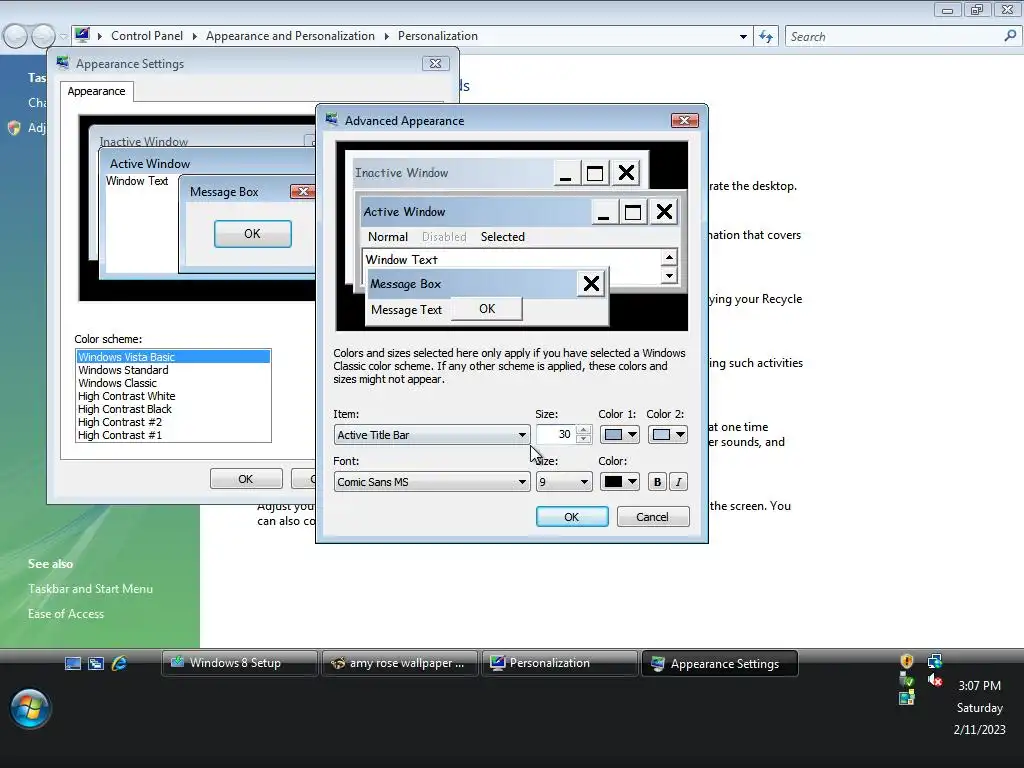Image resolution: width=1024 pixels, height=768 pixels.
Task: Click the Forward navigation button
Action: pyautogui.click(x=43, y=36)
